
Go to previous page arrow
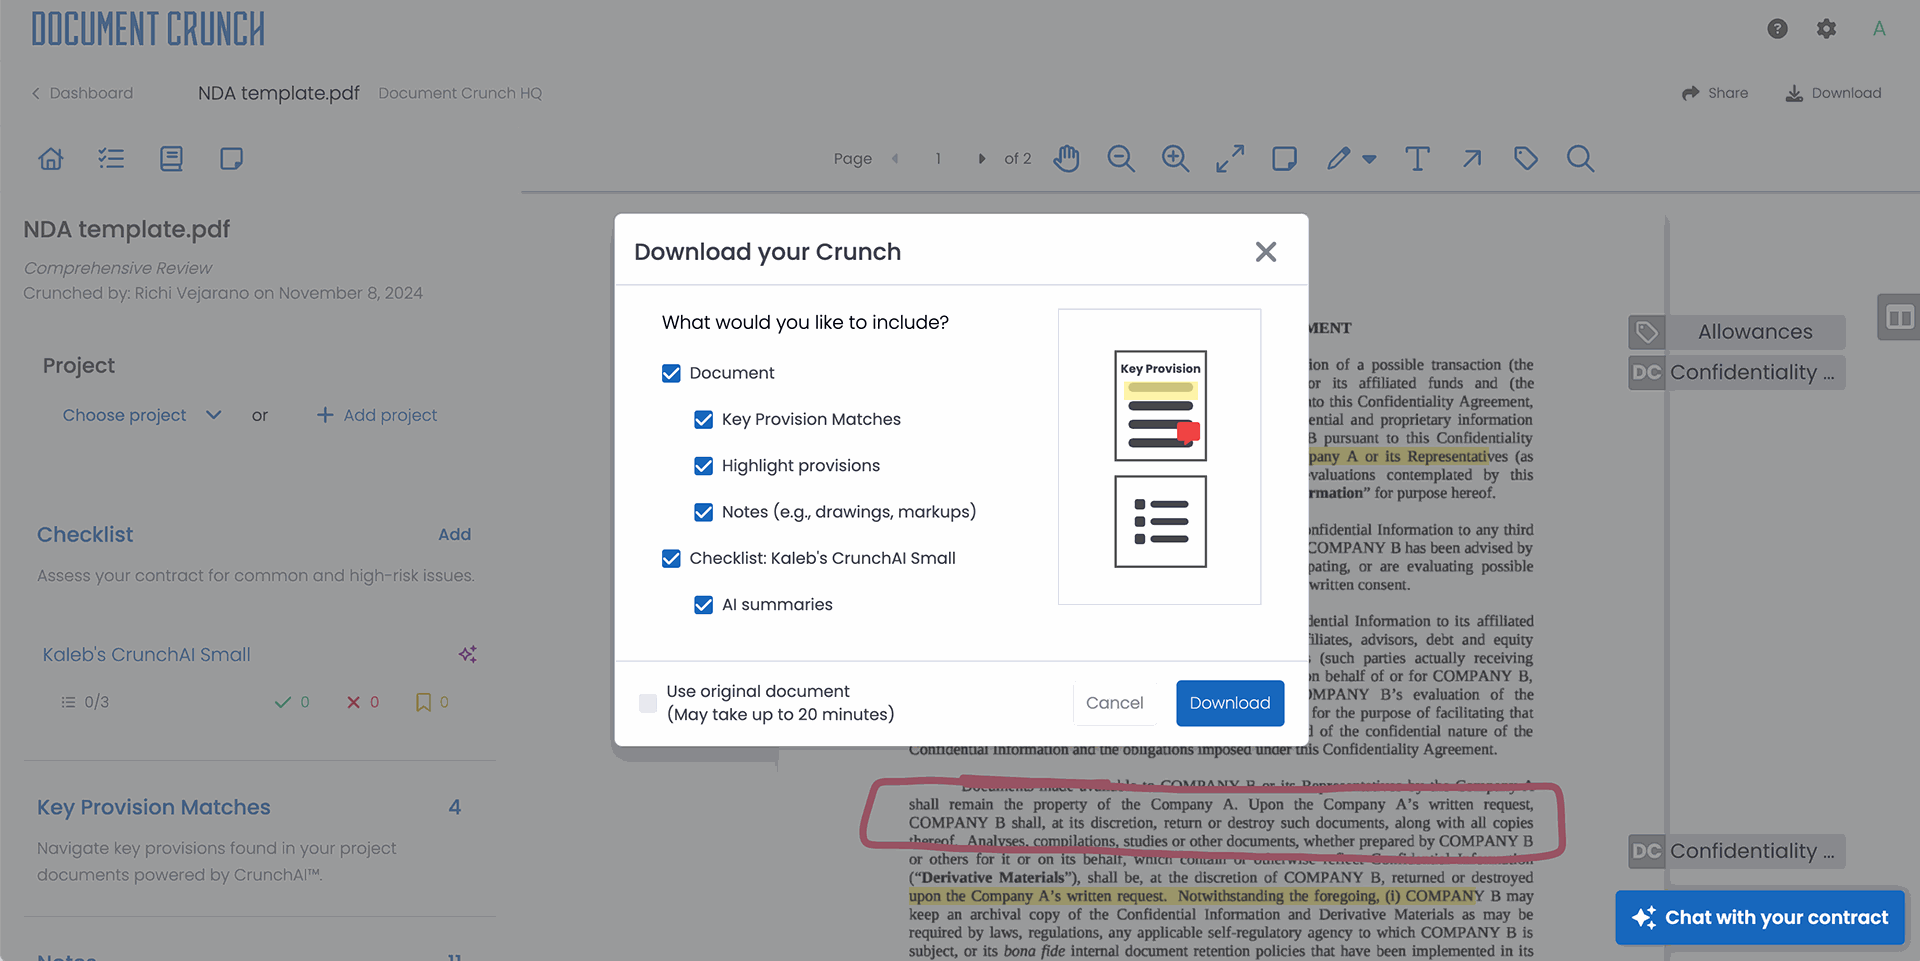pyautogui.click(x=895, y=158)
